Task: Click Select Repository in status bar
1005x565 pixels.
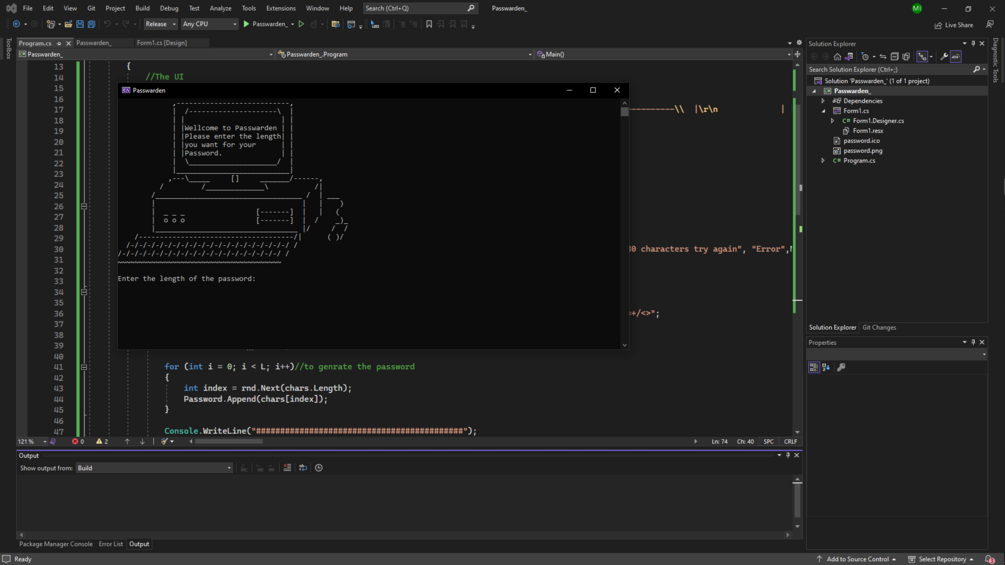Action: 942,559
